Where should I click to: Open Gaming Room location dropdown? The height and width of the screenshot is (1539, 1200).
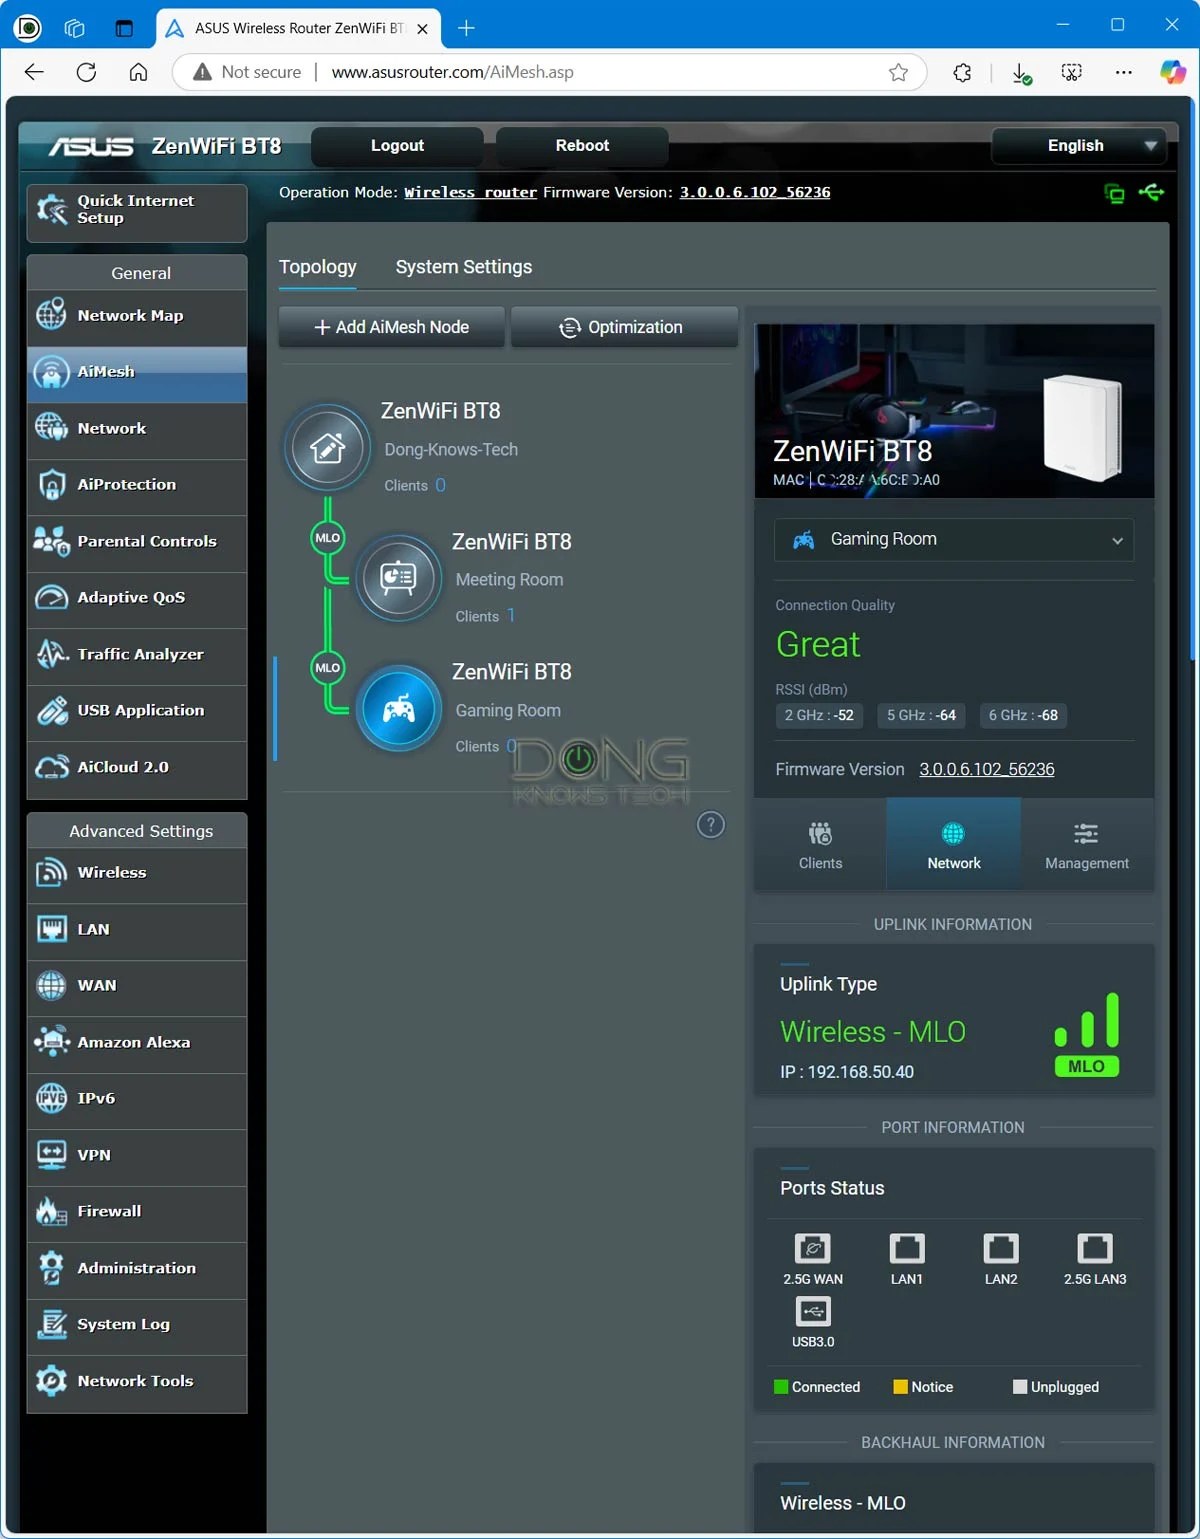(954, 540)
